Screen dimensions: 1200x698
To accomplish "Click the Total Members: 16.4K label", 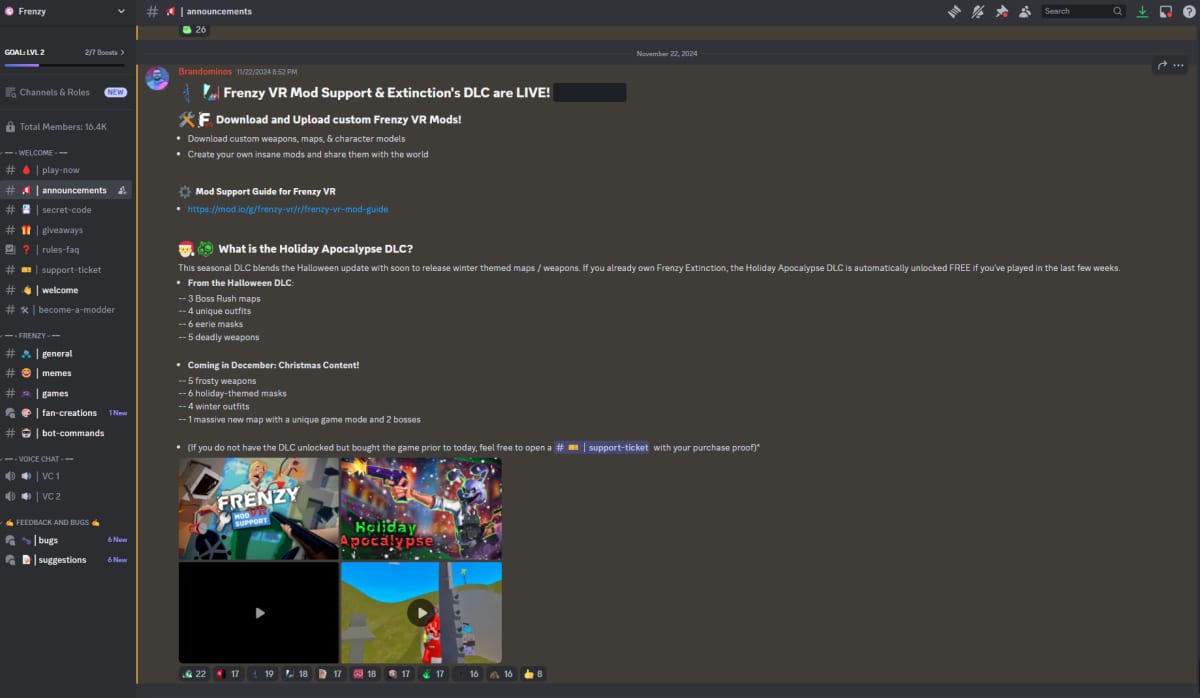I will click(63, 127).
